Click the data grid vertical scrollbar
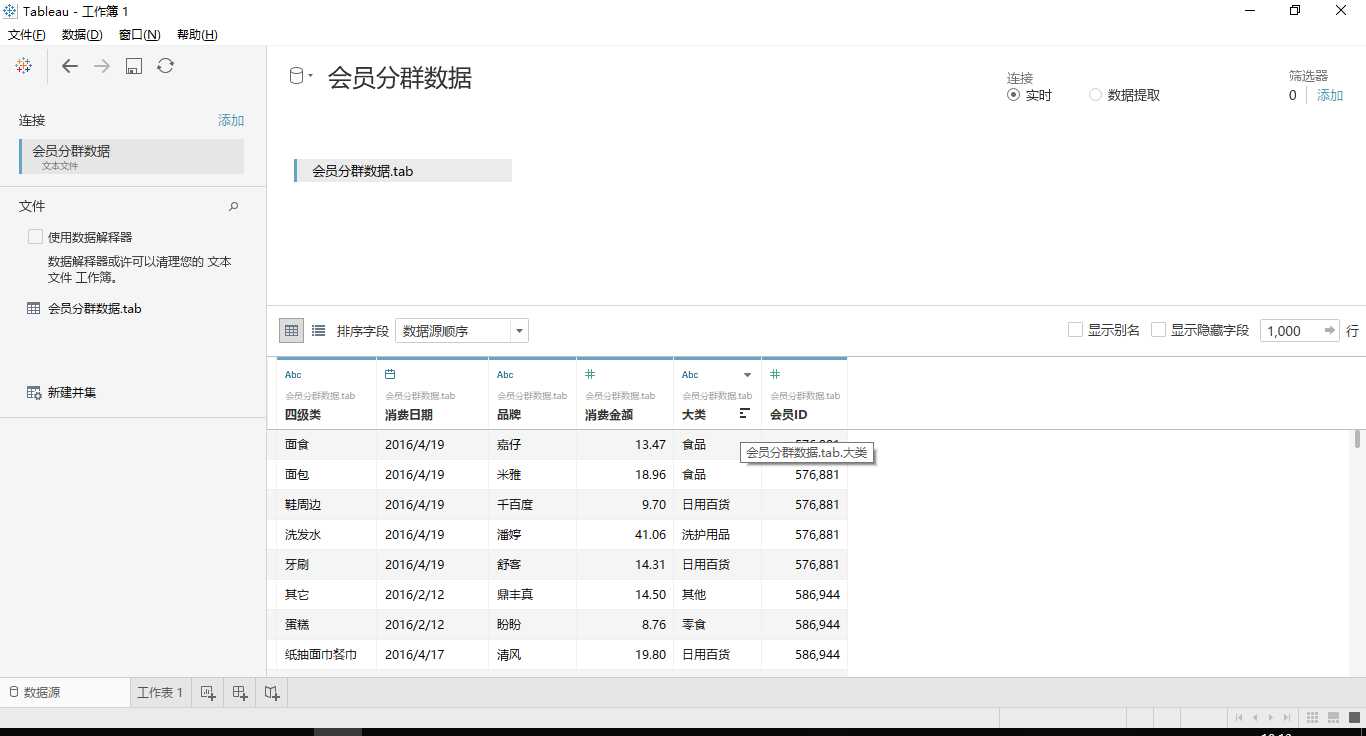This screenshot has width=1366, height=736. click(x=1357, y=438)
